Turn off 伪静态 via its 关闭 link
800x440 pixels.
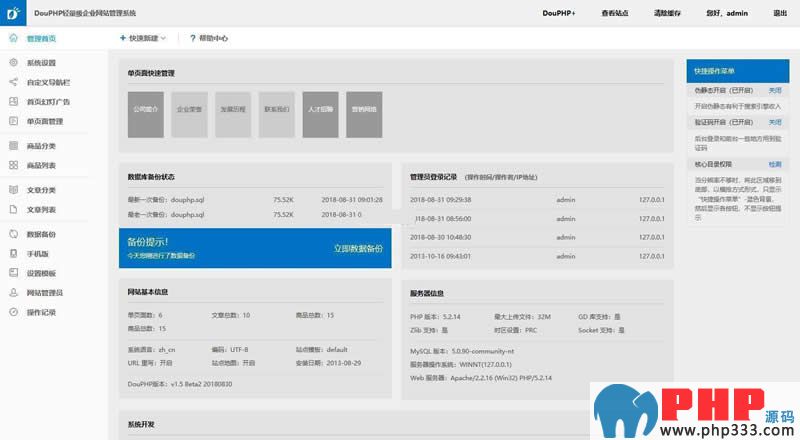(774, 90)
